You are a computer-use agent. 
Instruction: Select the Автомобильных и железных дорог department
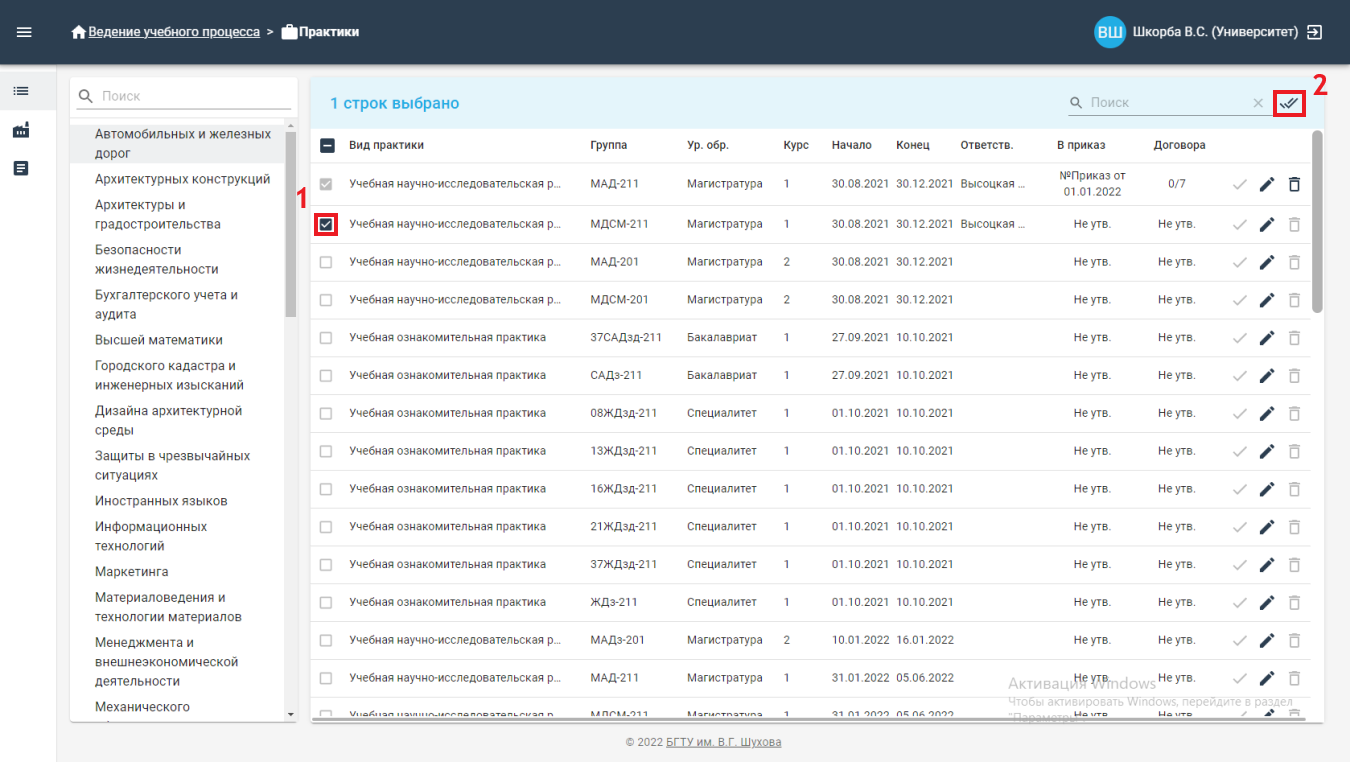pos(177,143)
